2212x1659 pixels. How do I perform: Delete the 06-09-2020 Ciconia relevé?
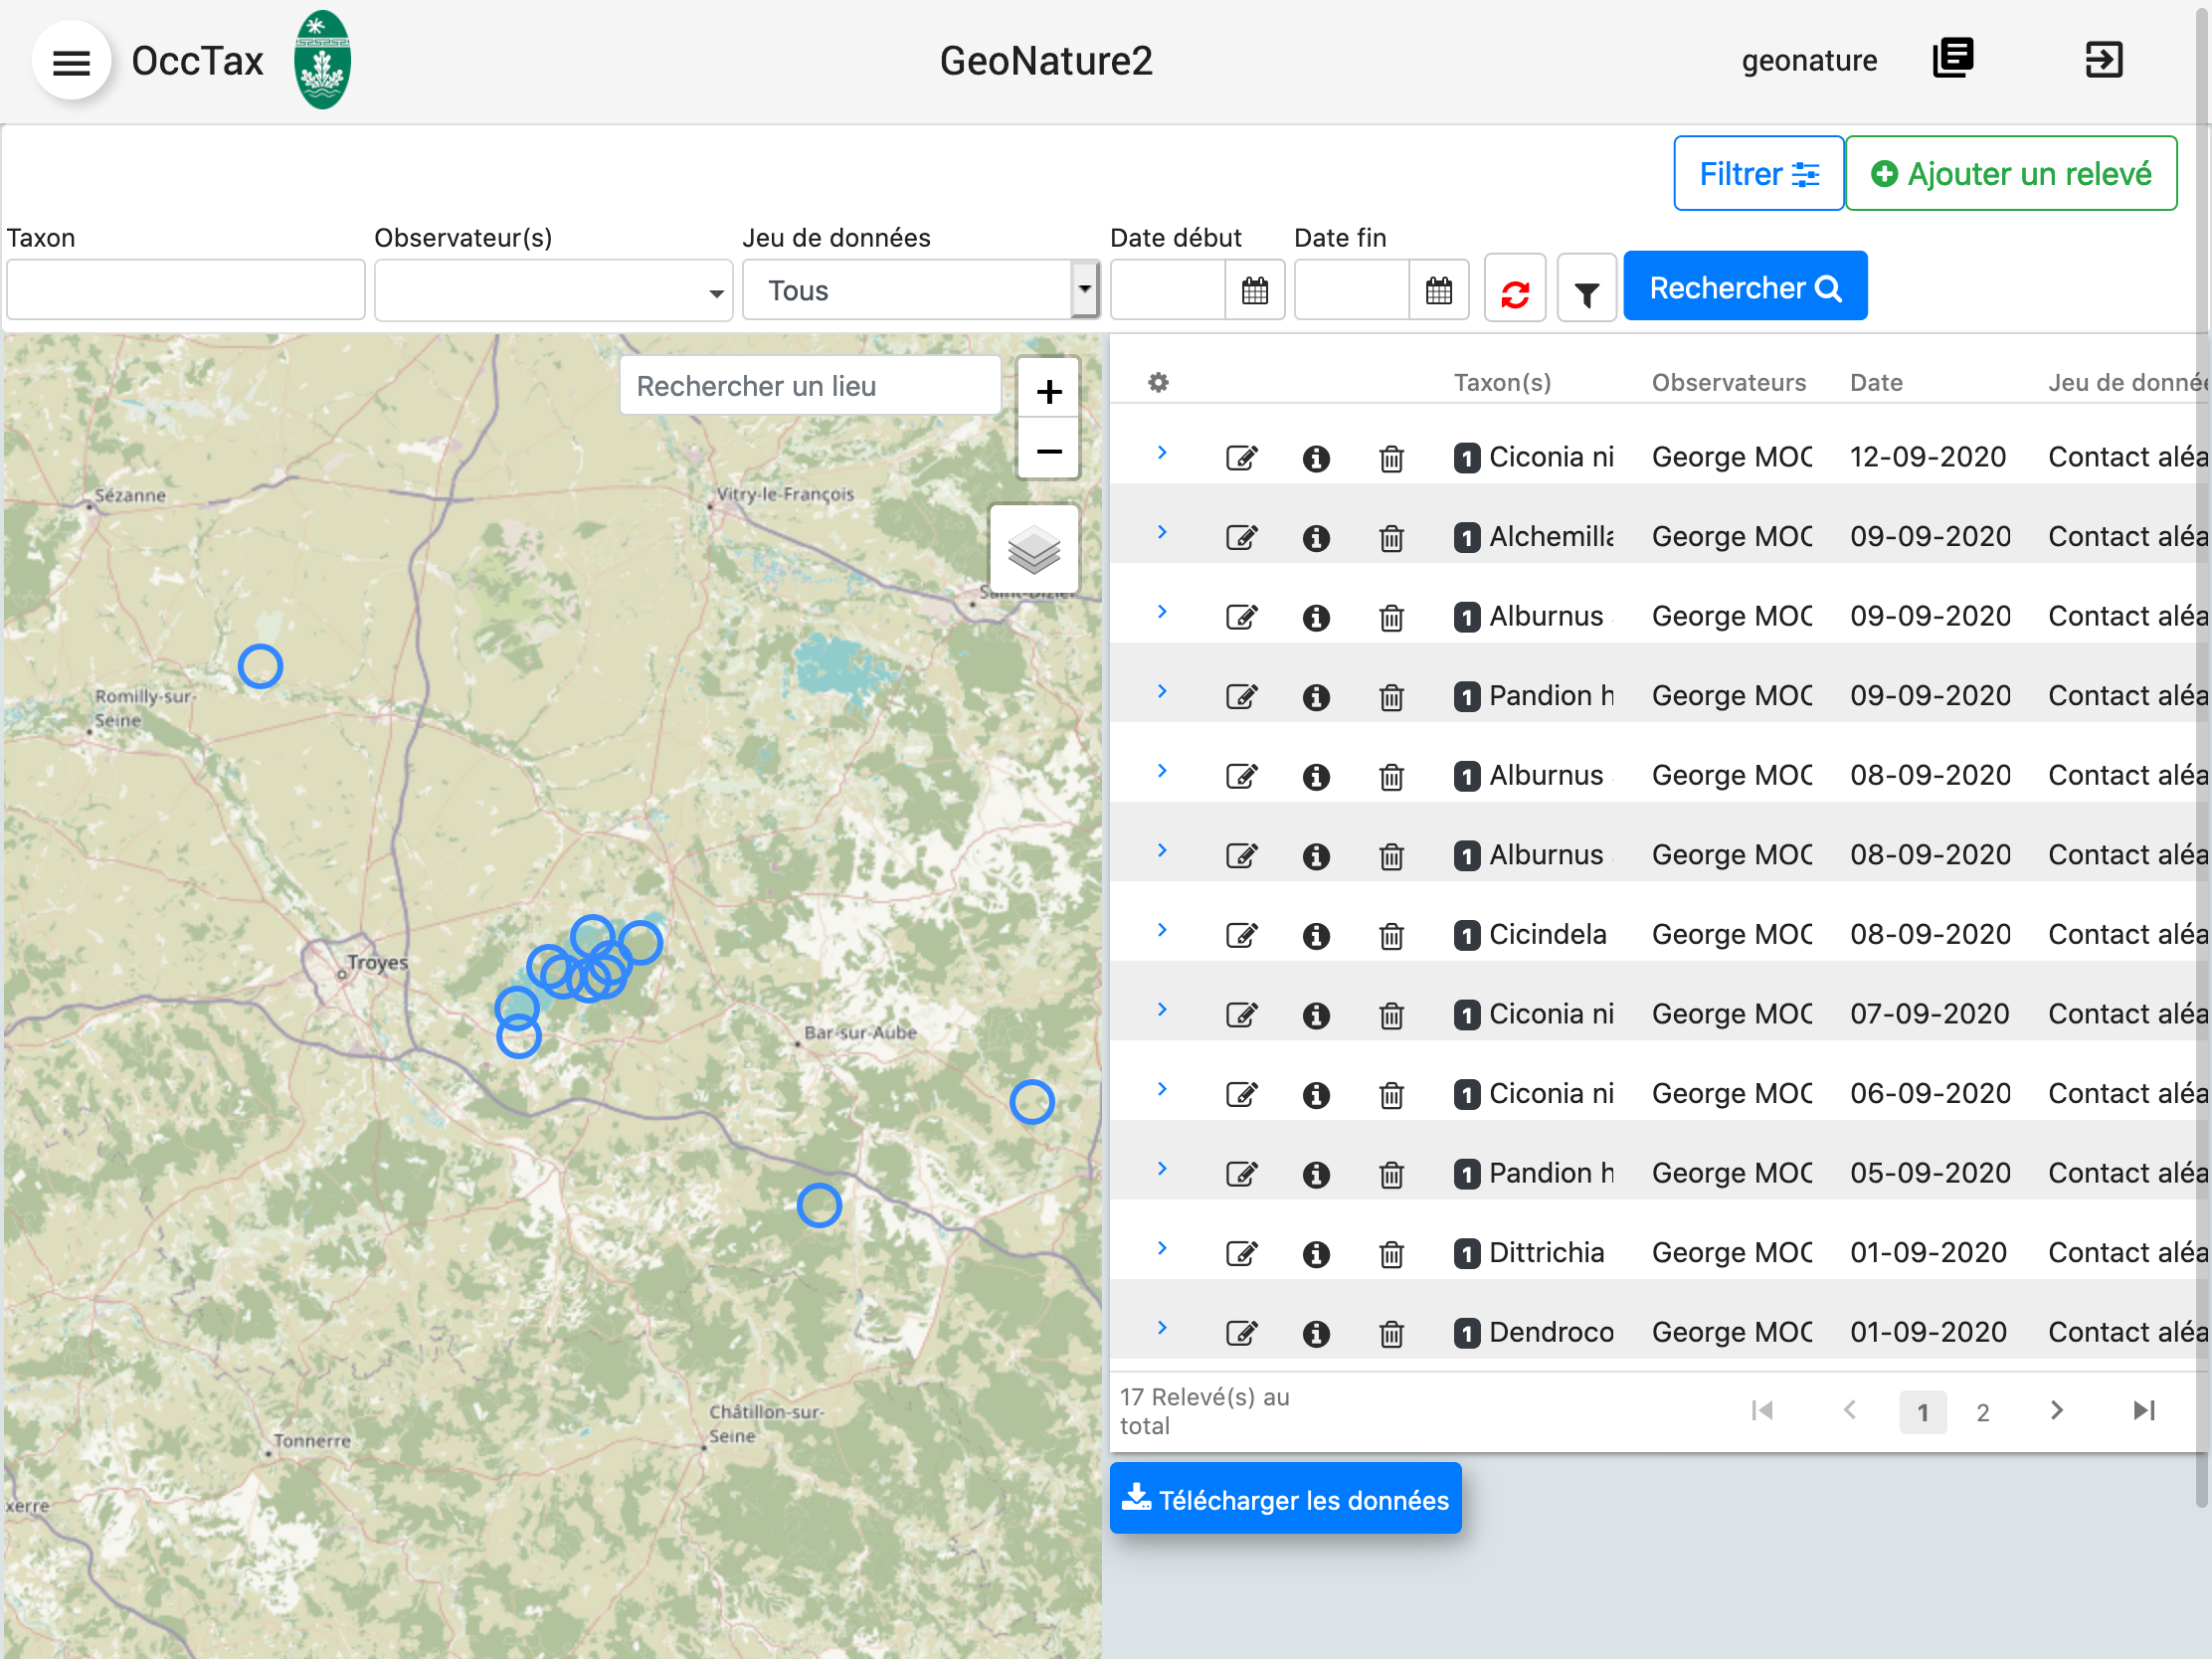[1391, 1095]
